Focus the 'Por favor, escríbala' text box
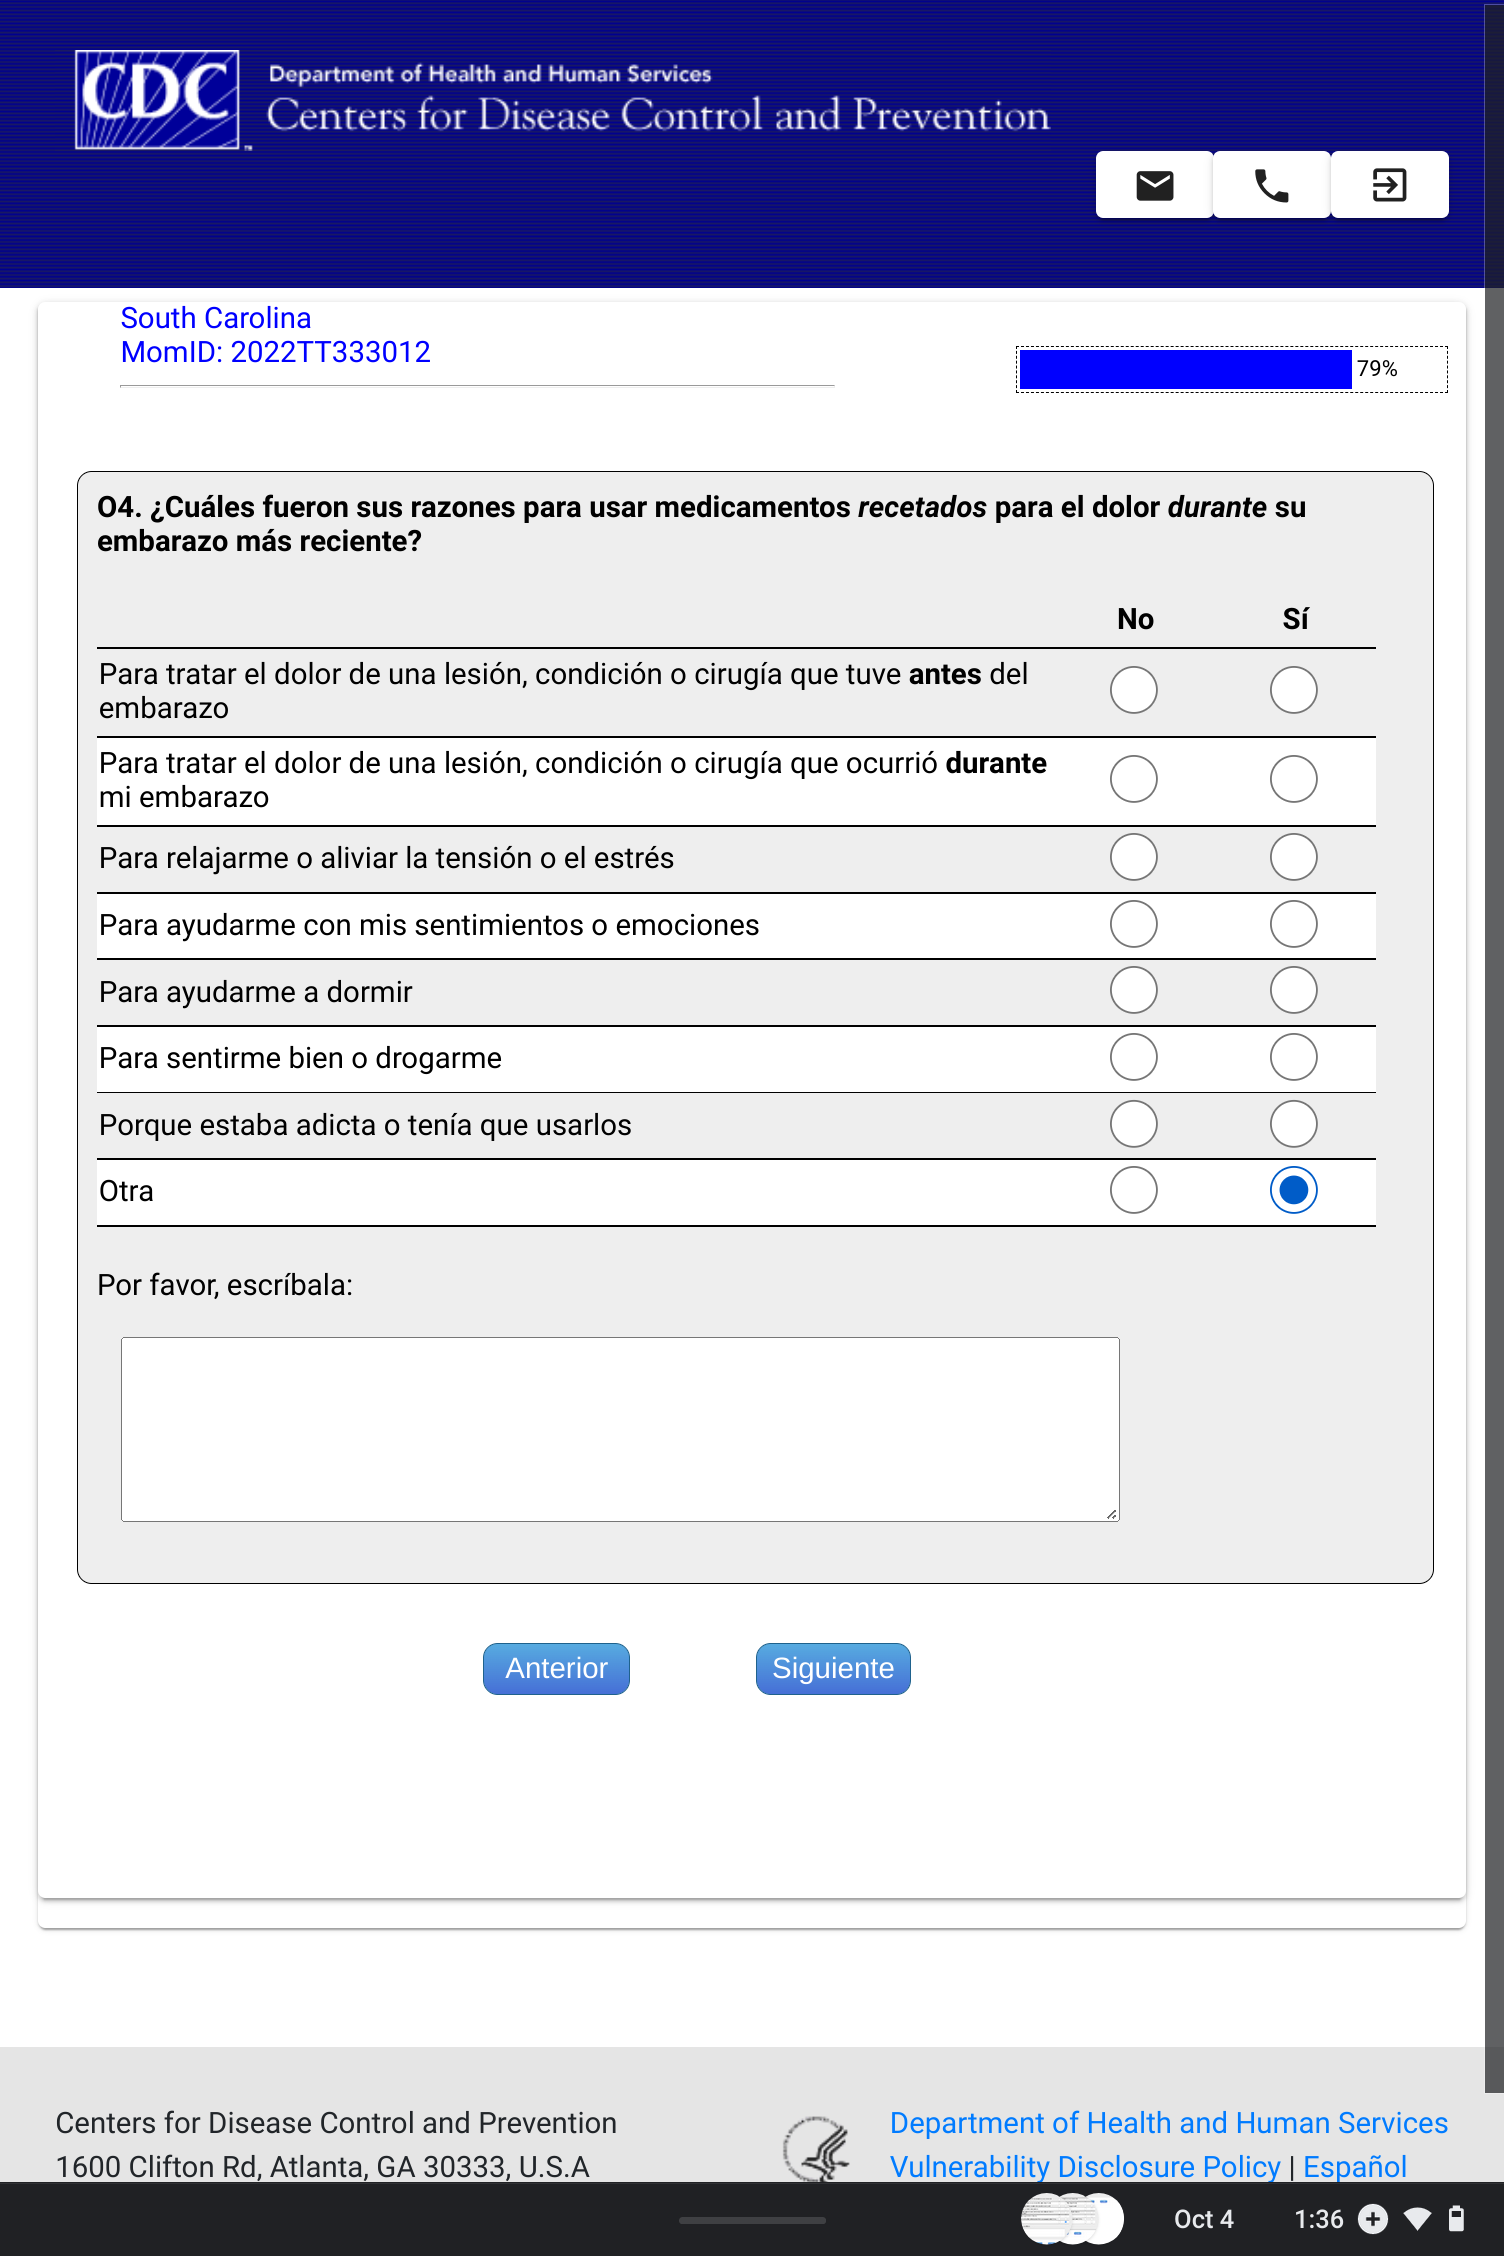The image size is (1504, 2256). click(x=620, y=1429)
